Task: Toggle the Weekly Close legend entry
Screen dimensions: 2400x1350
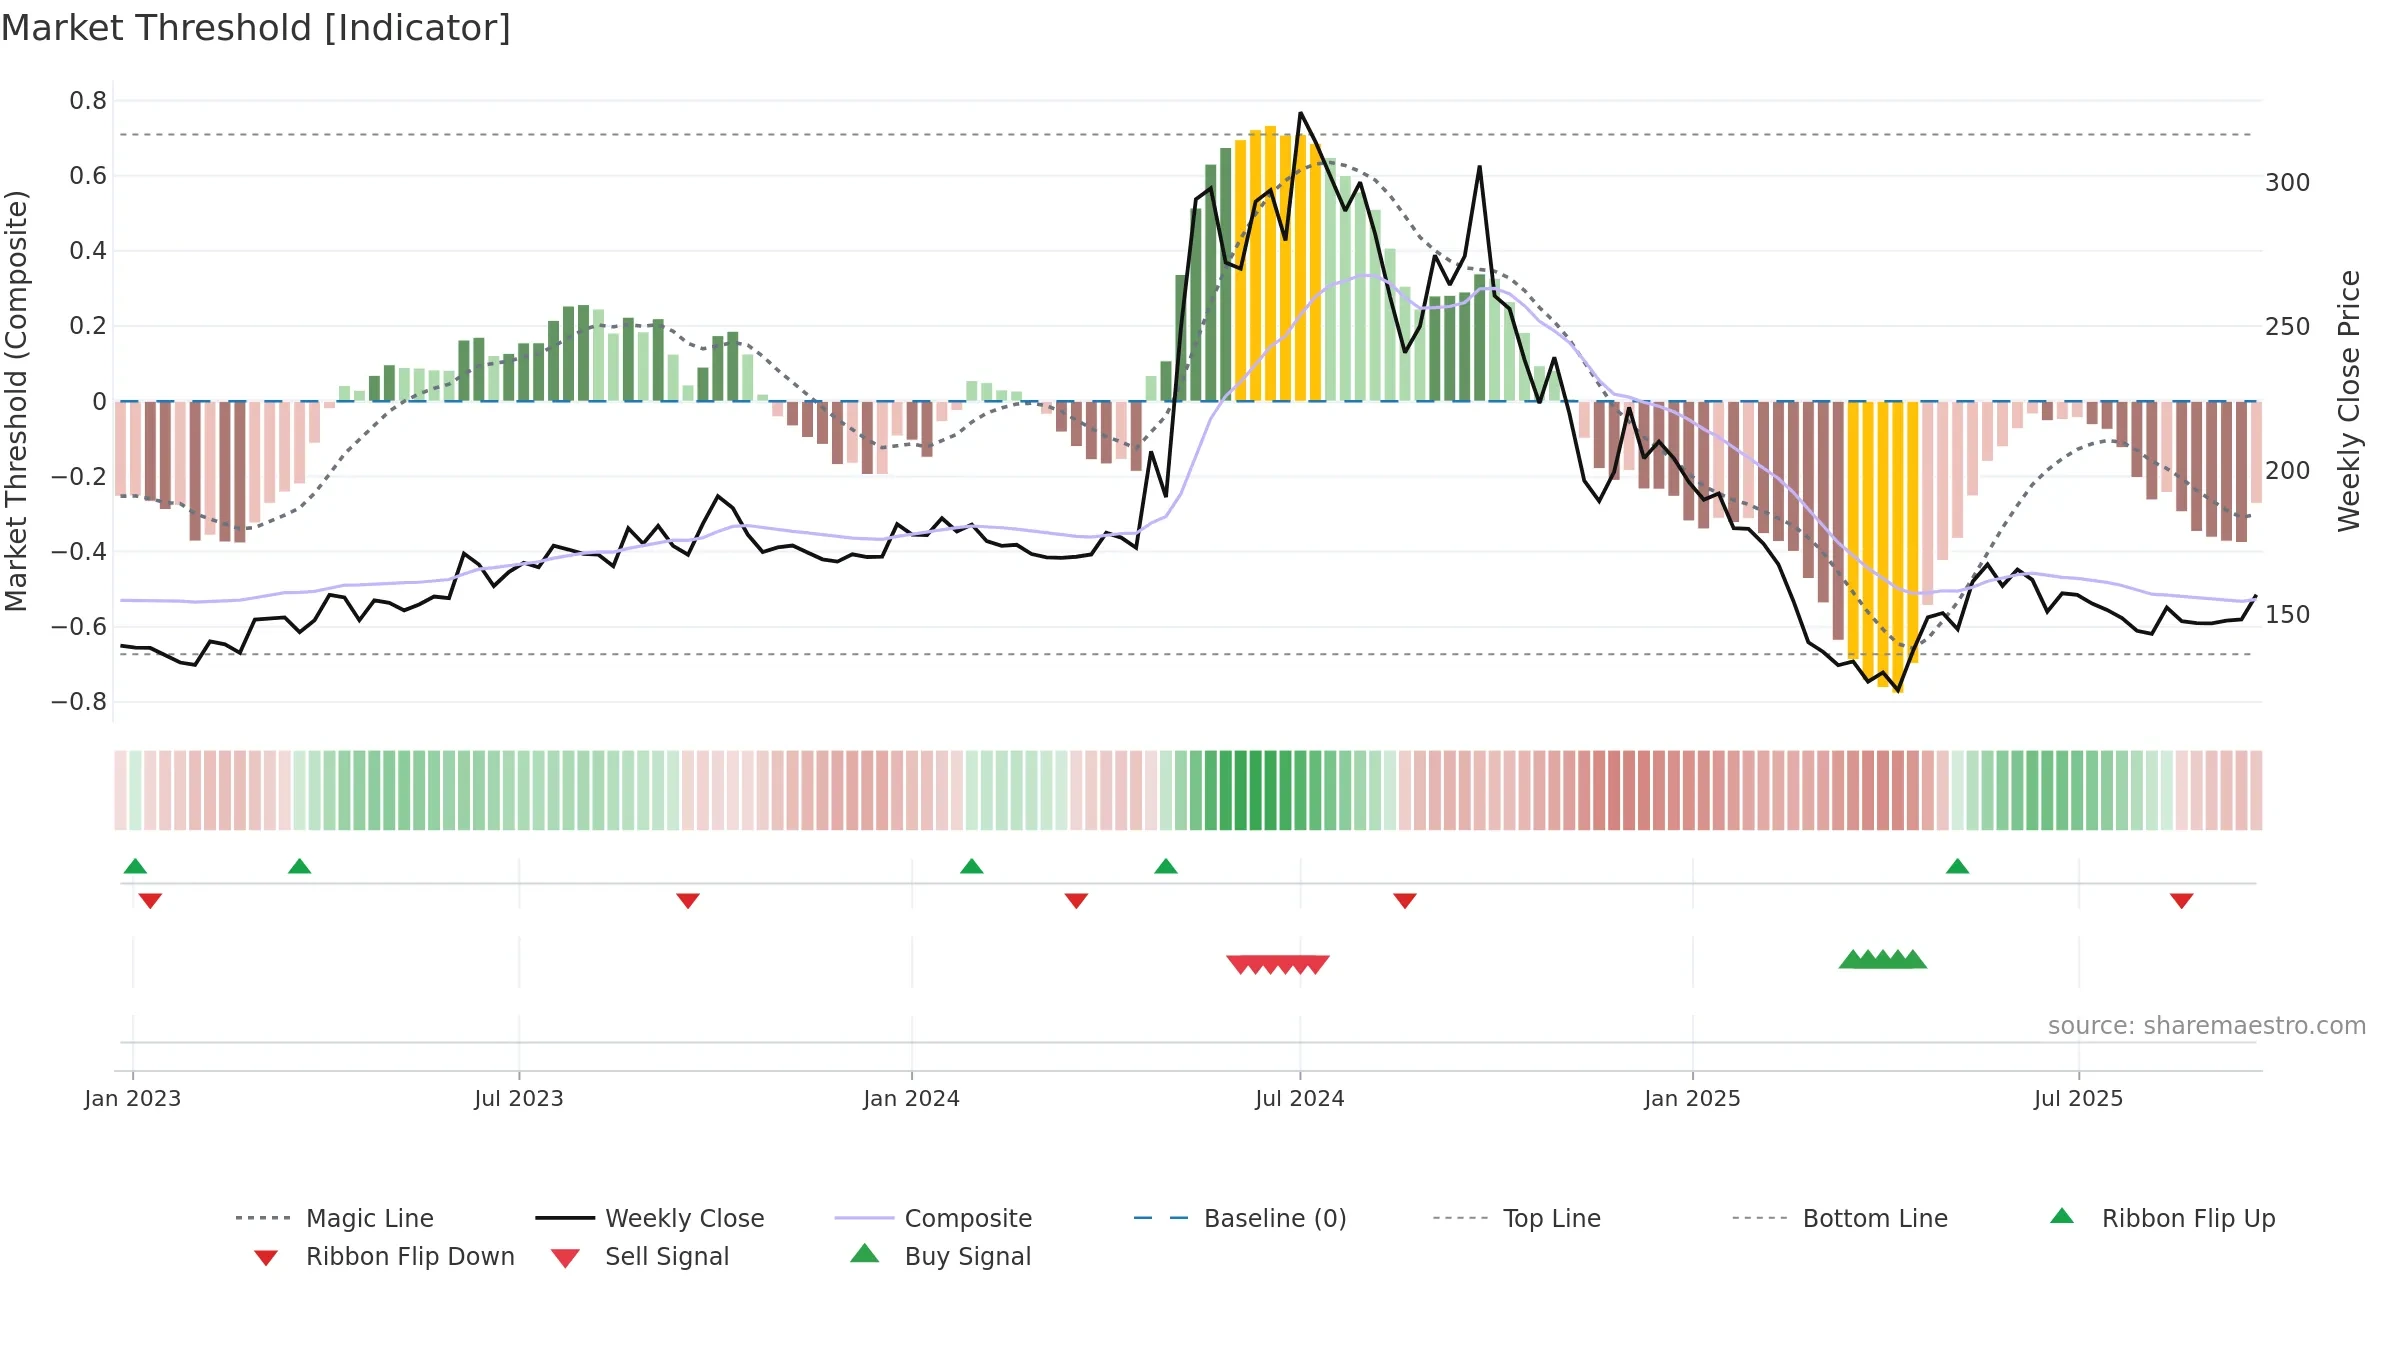Action: tap(650, 1218)
